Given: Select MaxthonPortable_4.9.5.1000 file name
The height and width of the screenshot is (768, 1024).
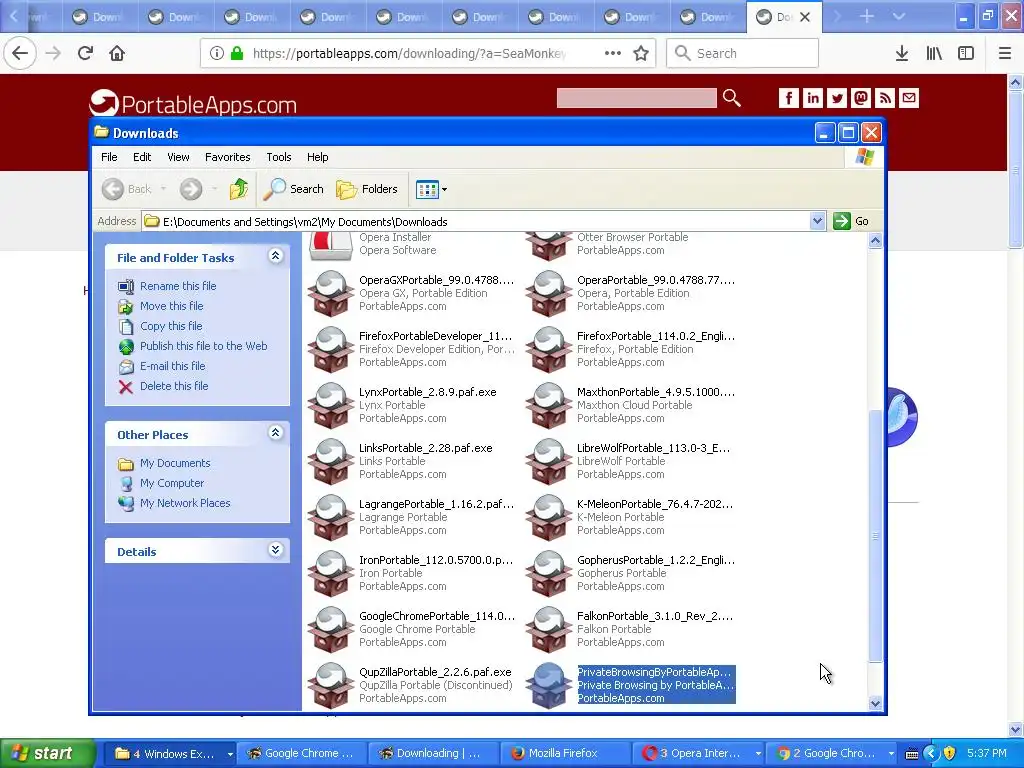Looking at the screenshot, I should (656, 392).
